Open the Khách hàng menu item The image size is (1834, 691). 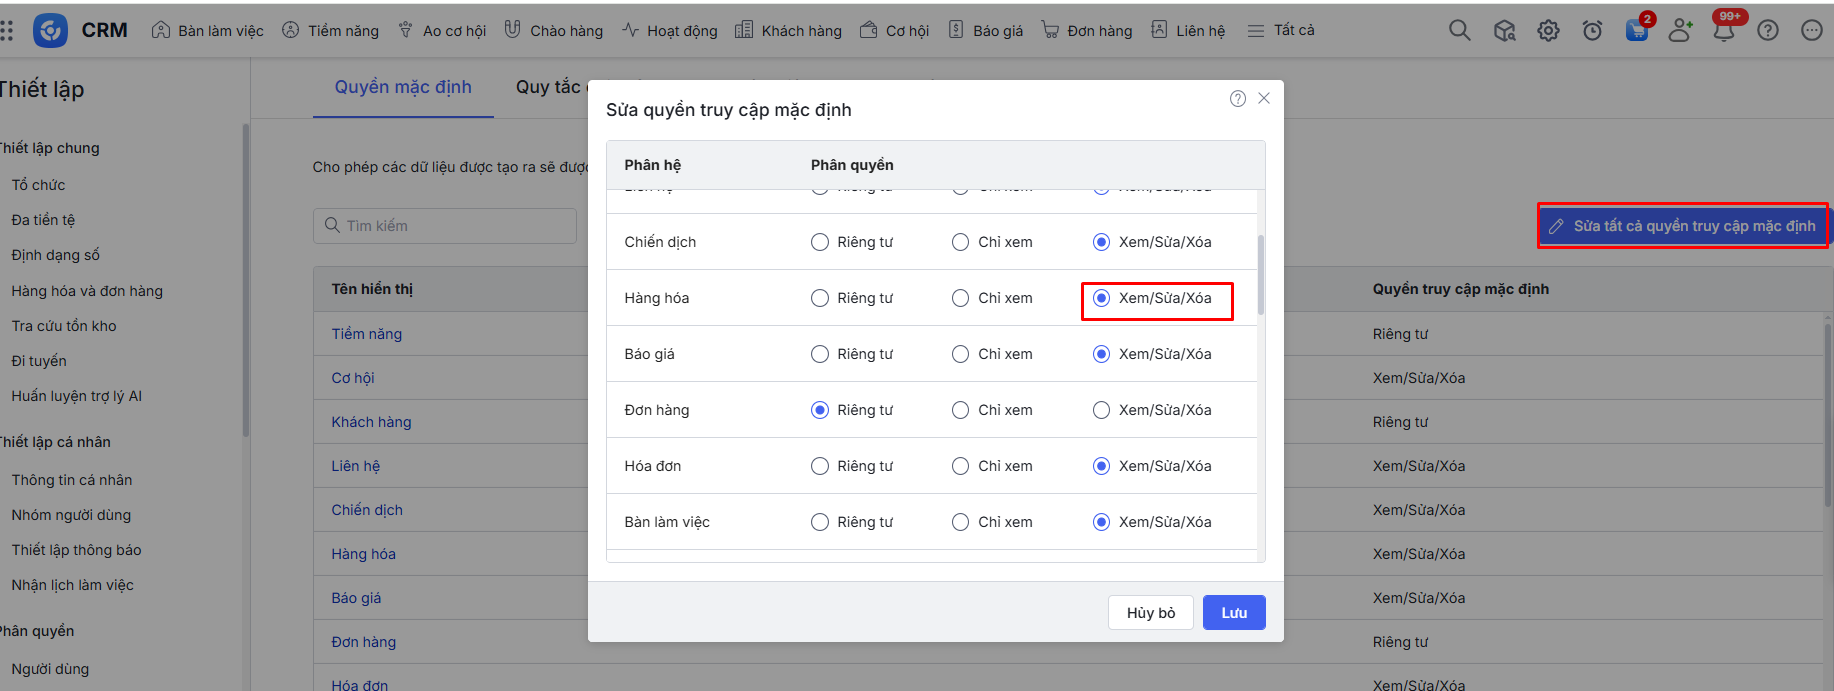click(x=788, y=31)
